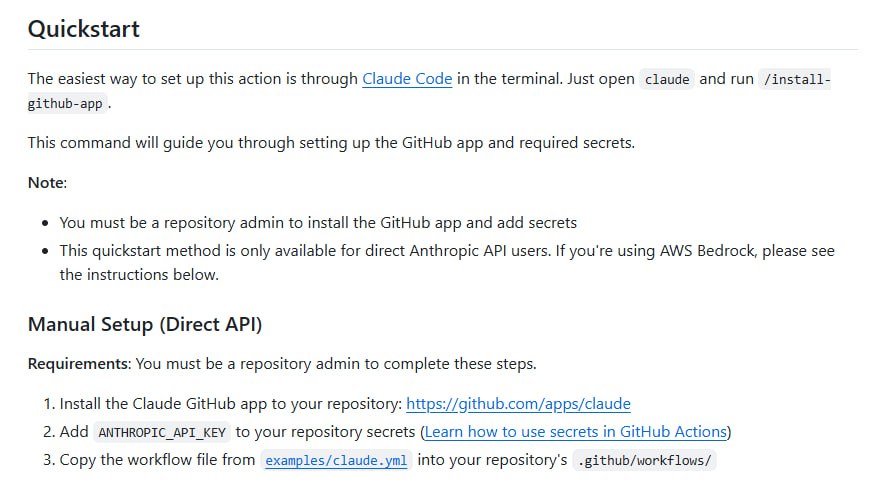Click the ANTHROPIC_API_KEY code label
Screen dimensions: 885x489
162,433
